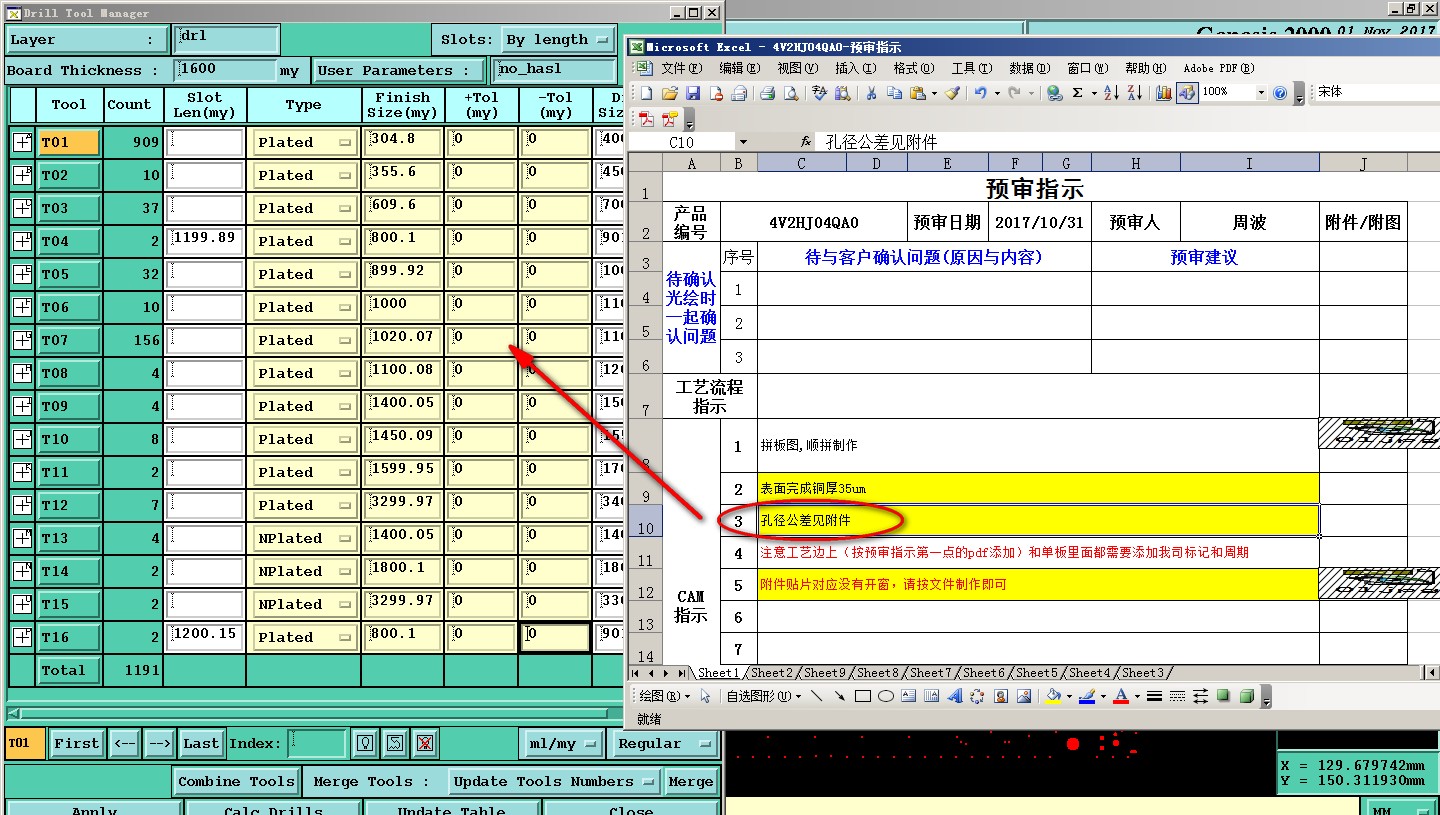The width and height of the screenshot is (1440, 815).
Task: Click the Sort Ascending A-Z icon
Action: click(x=1113, y=93)
